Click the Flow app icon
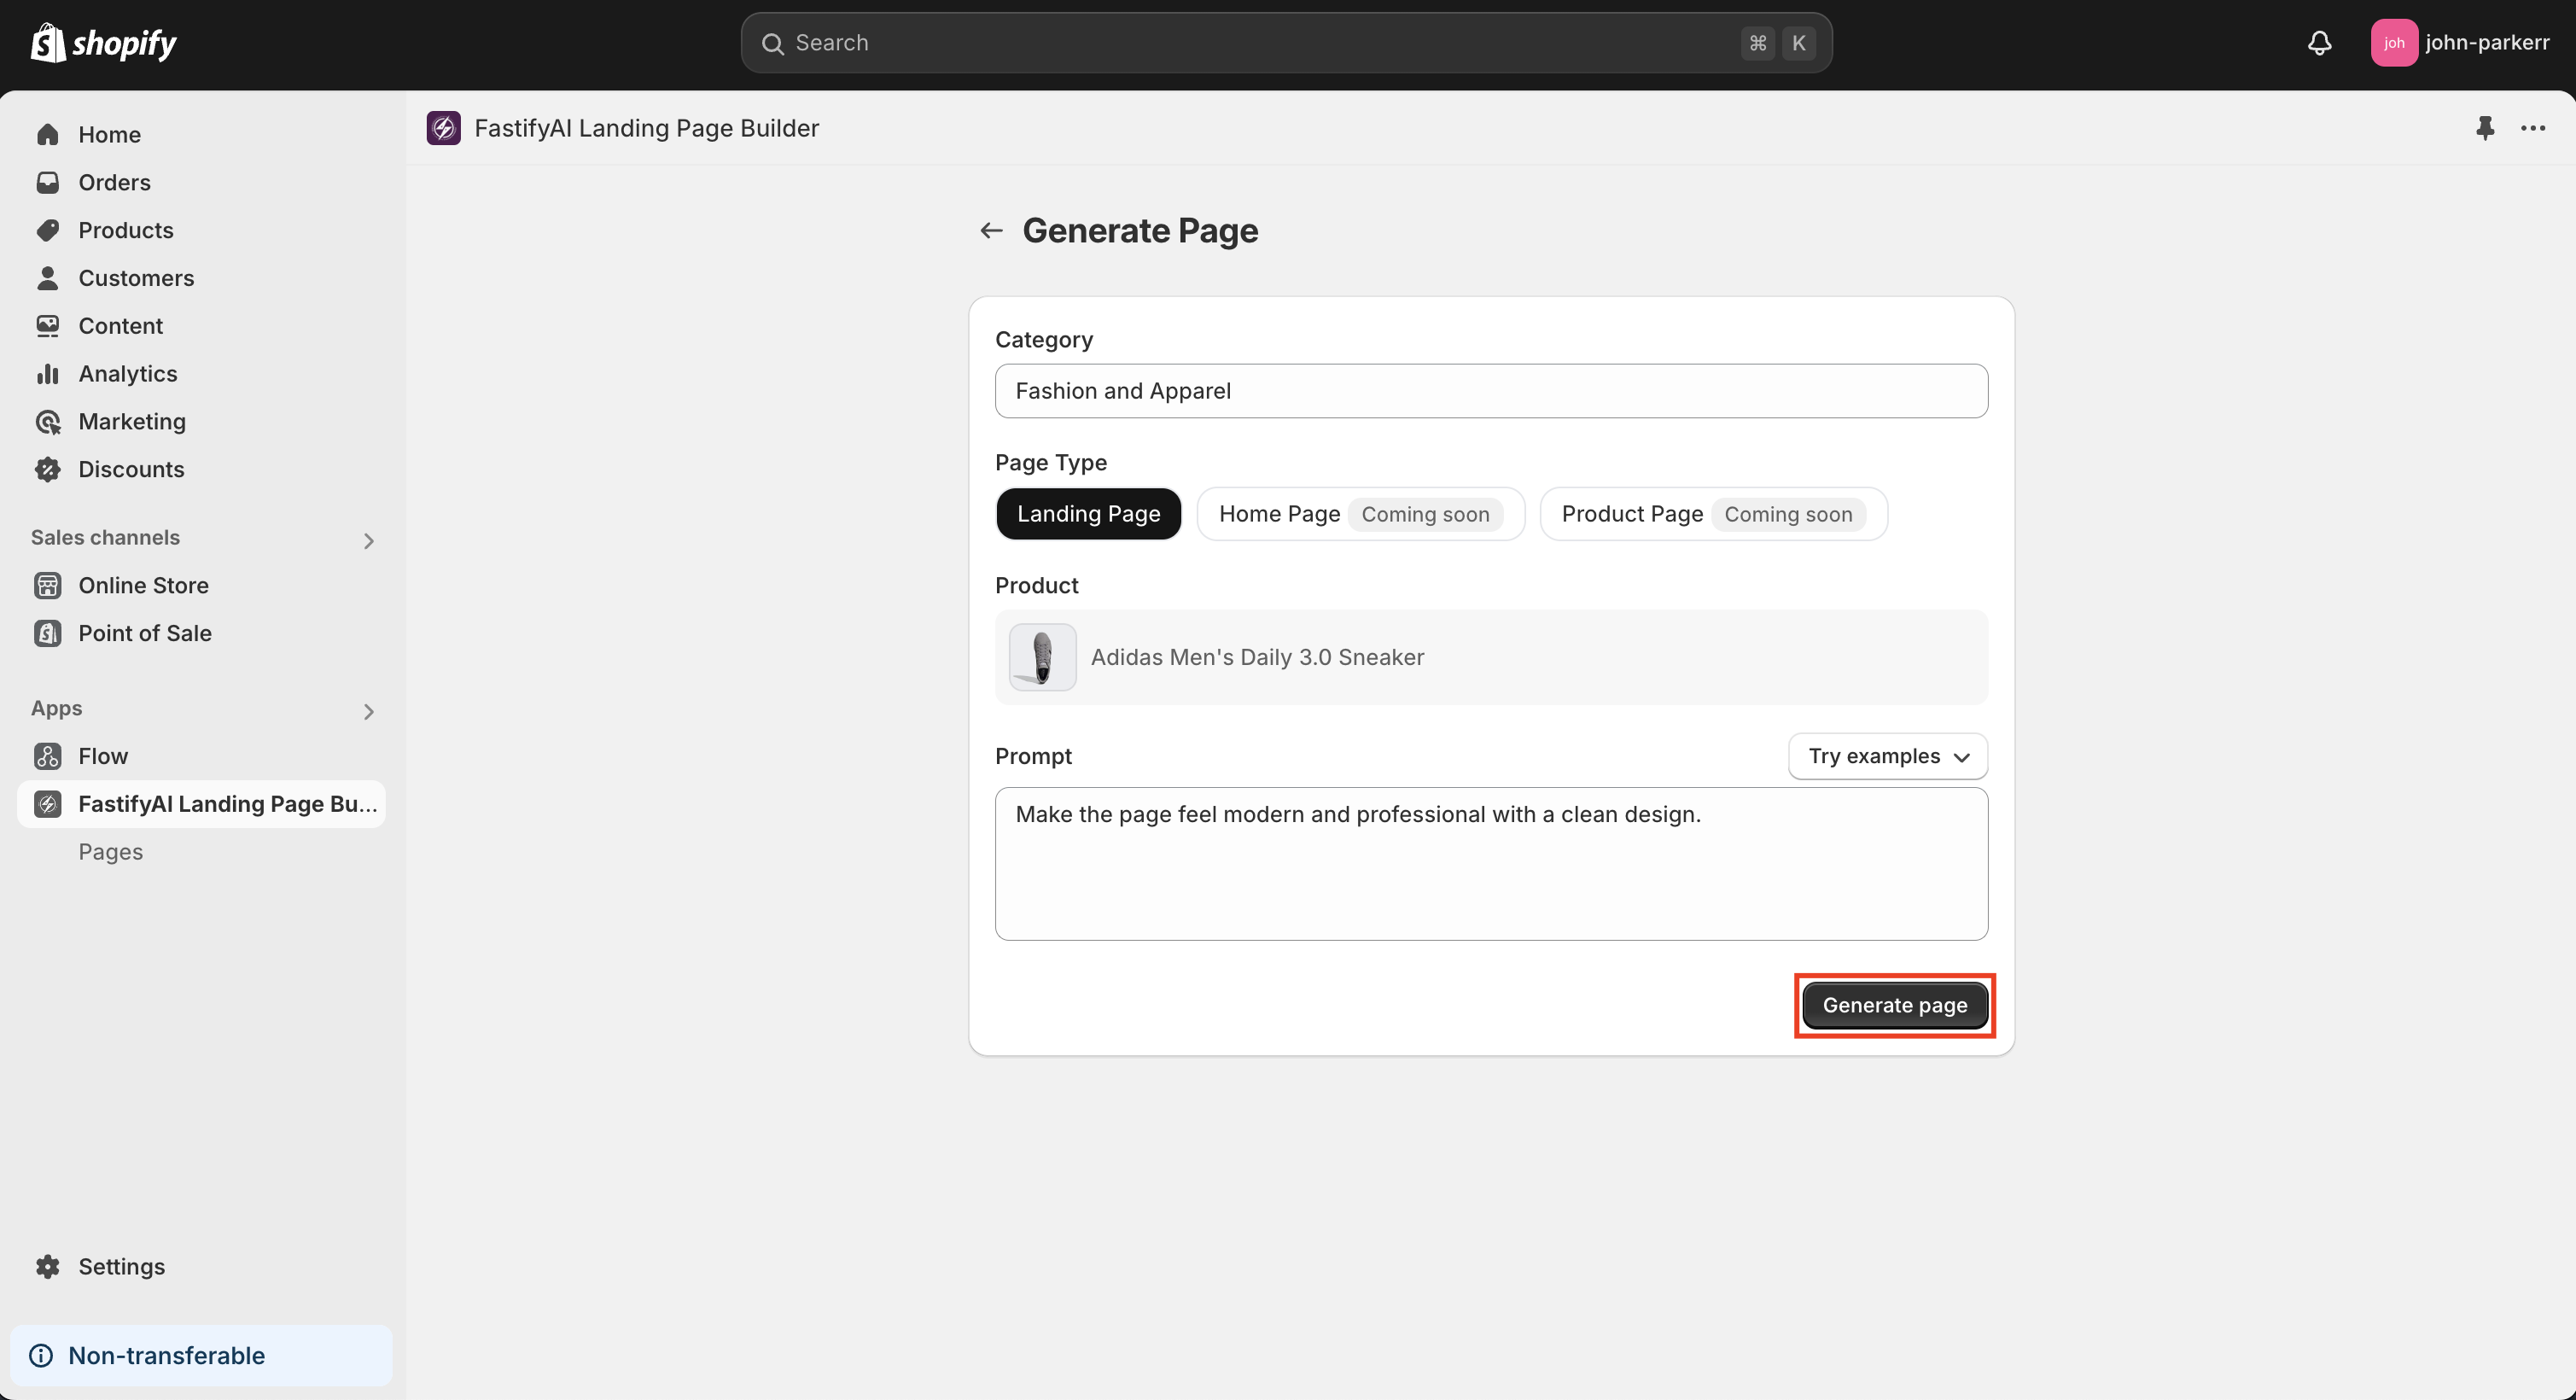2576x1400 pixels. 48,756
